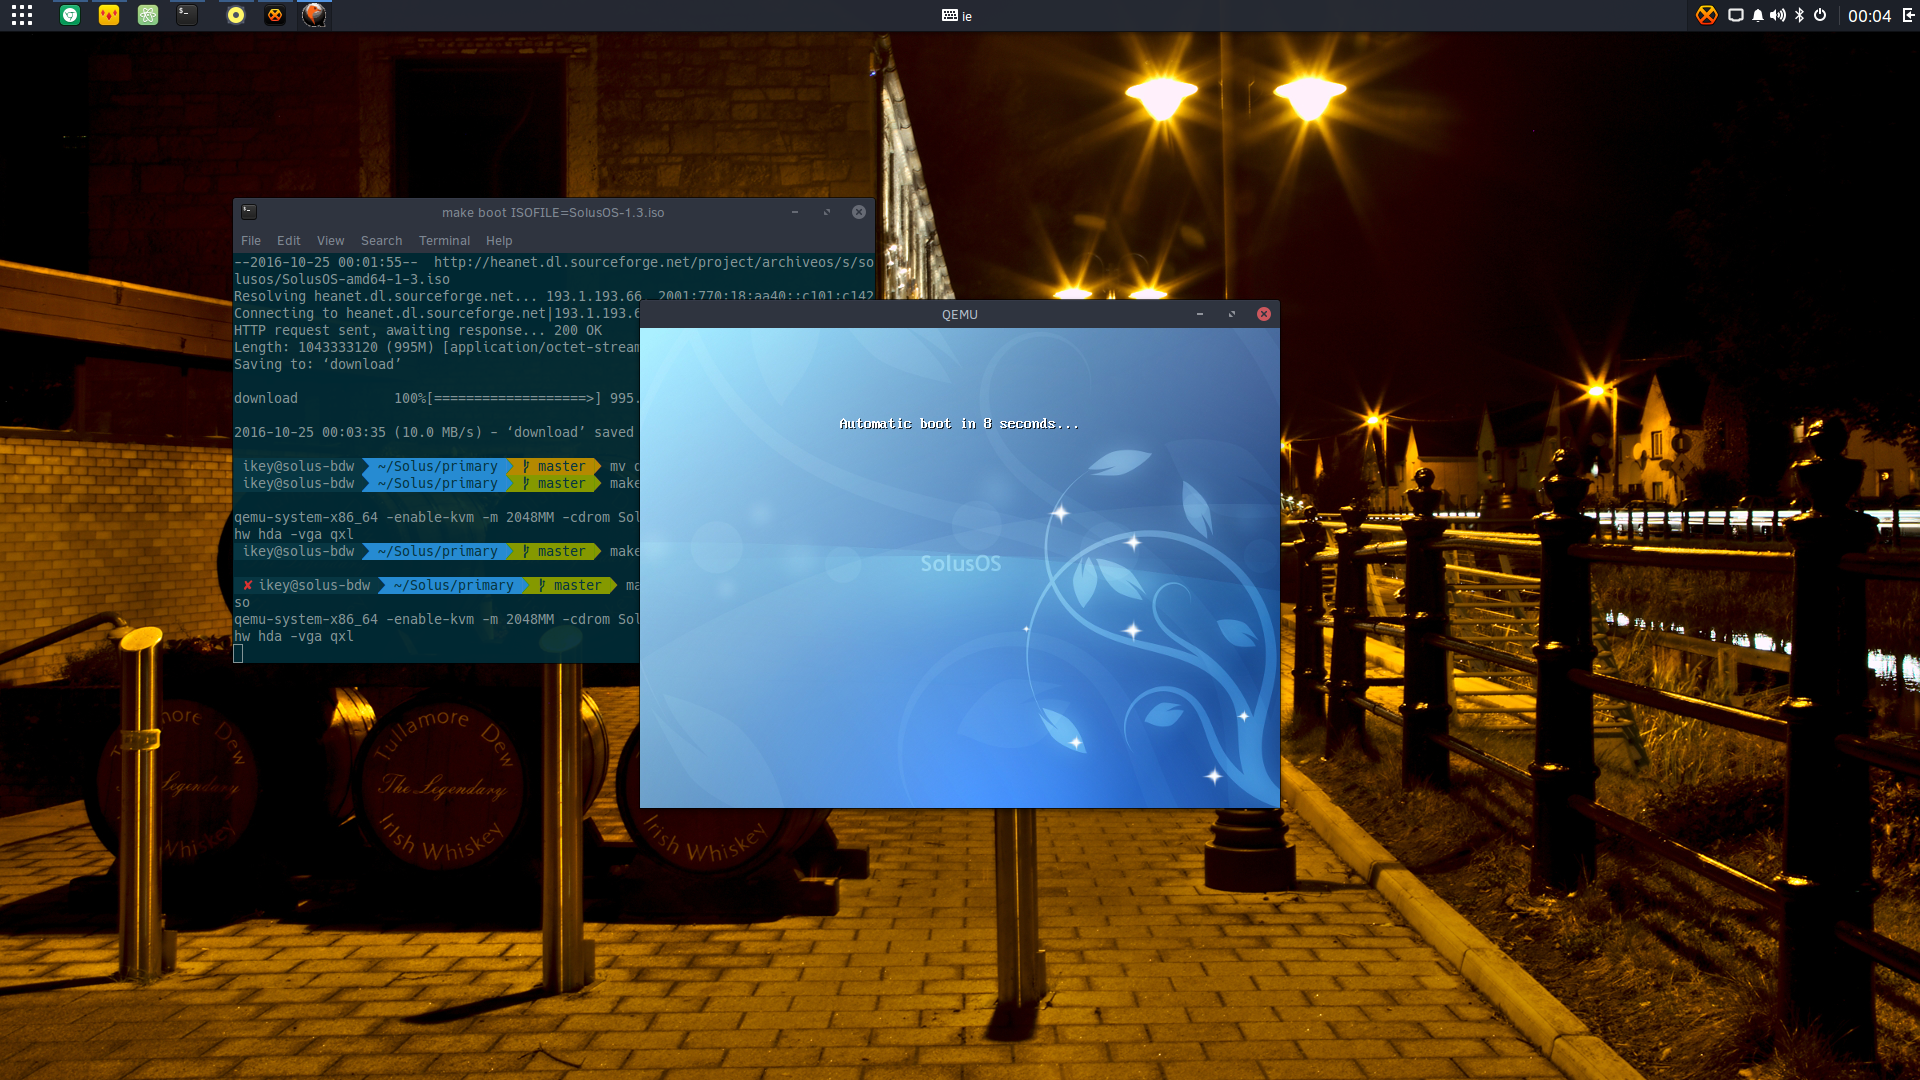Image resolution: width=1920 pixels, height=1080 pixels.
Task: Open Search menu in terminal window
Action: [x=381, y=241]
